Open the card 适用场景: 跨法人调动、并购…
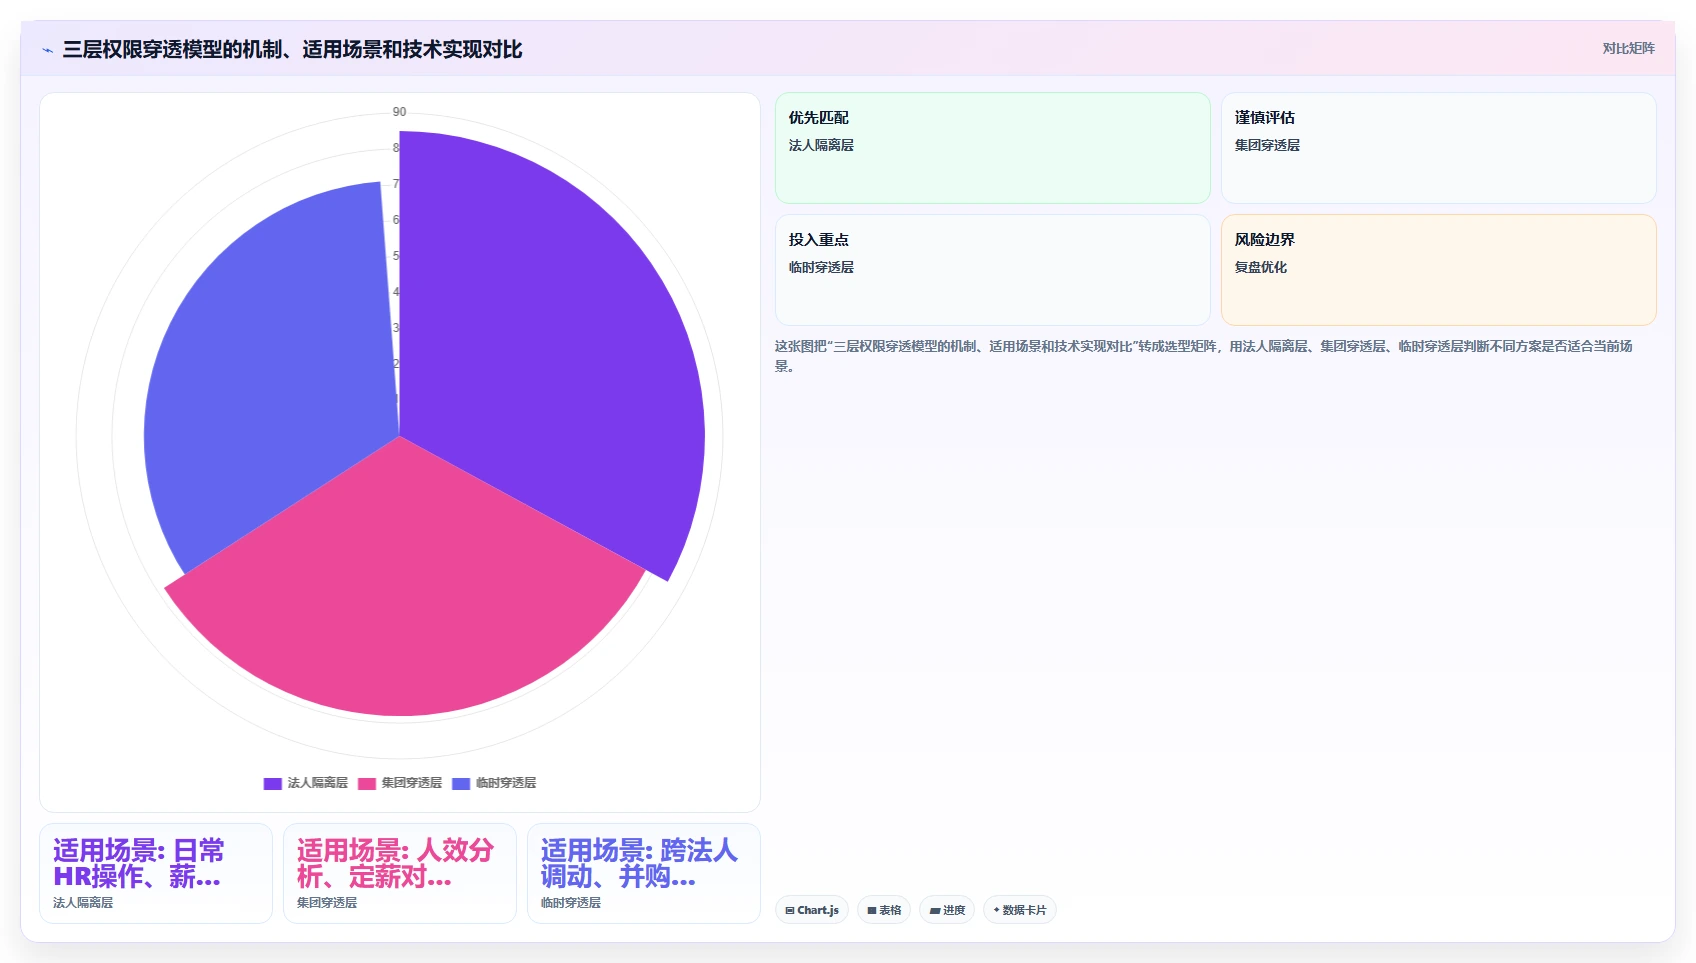This screenshot has width=1696, height=963. coord(644,873)
